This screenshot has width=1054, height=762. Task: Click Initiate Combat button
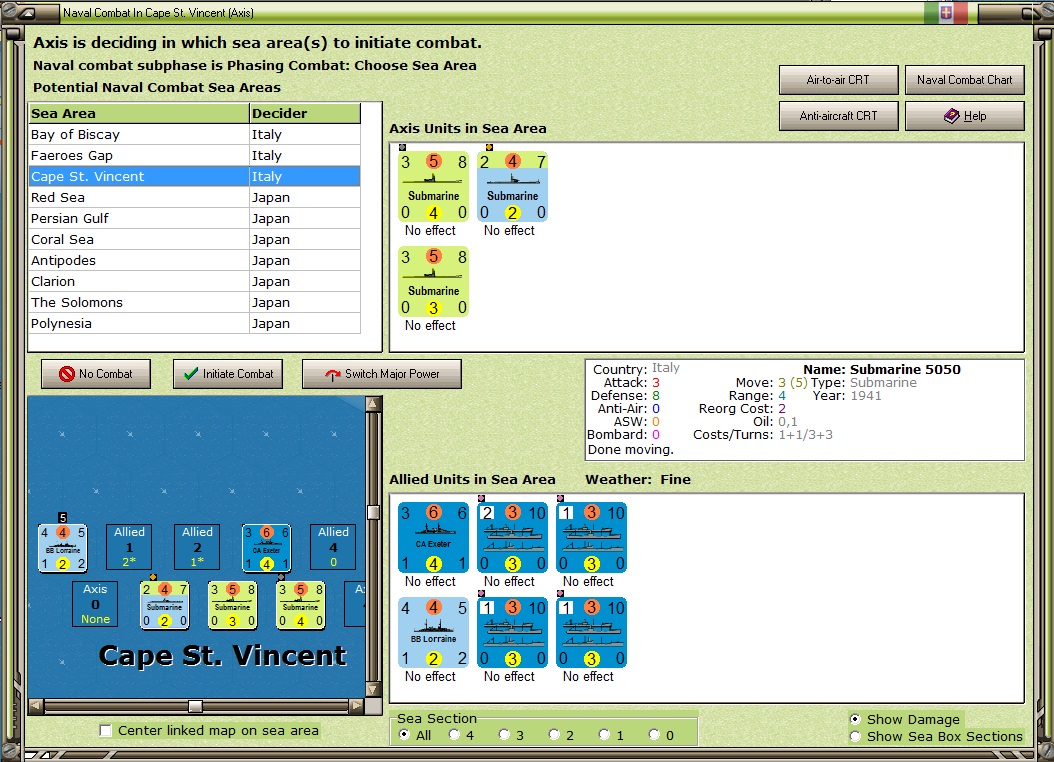coord(228,374)
